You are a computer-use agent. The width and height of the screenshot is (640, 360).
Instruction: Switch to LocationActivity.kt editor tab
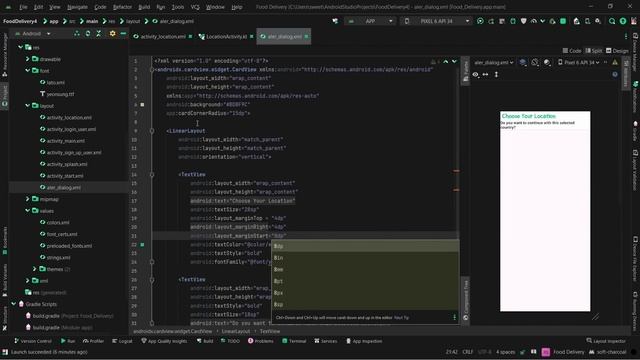point(226,36)
